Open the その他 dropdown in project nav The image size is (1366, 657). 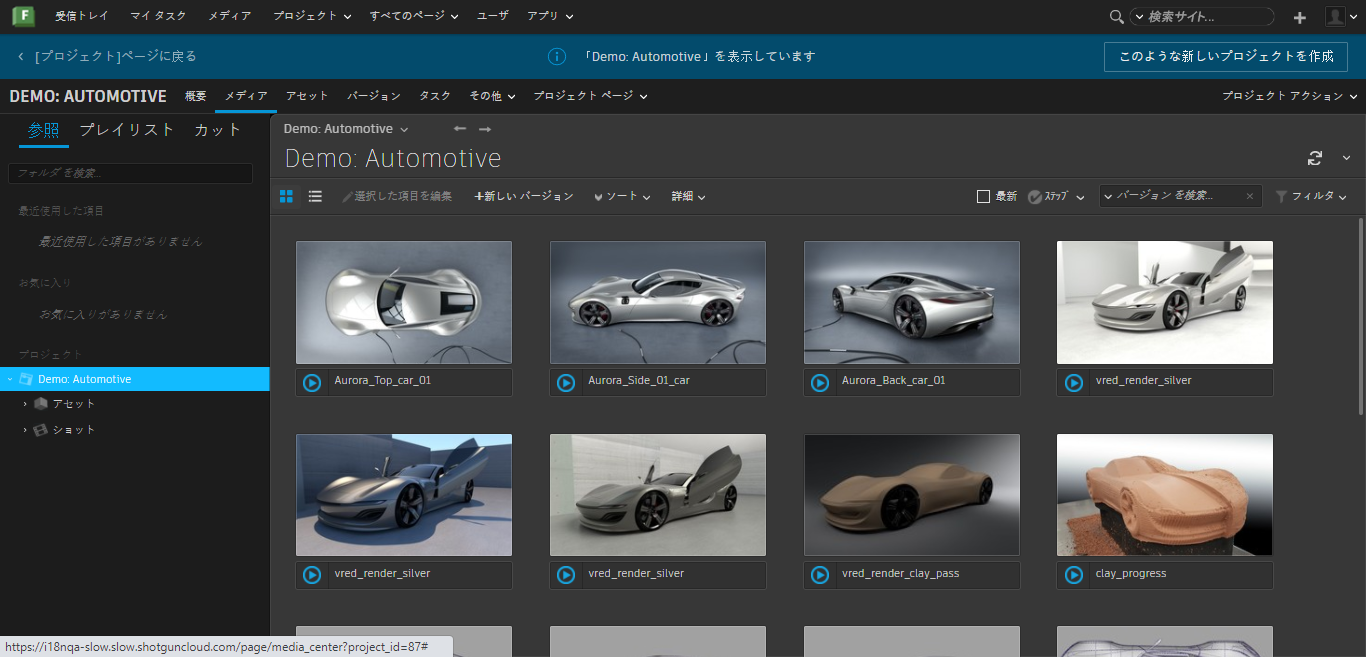(492, 96)
